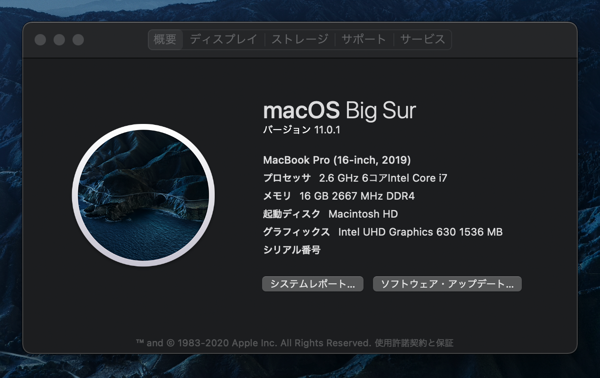Viewport: 600px width, 378px height.
Task: Open the ディスプレイ tab
Action: pyautogui.click(x=223, y=39)
